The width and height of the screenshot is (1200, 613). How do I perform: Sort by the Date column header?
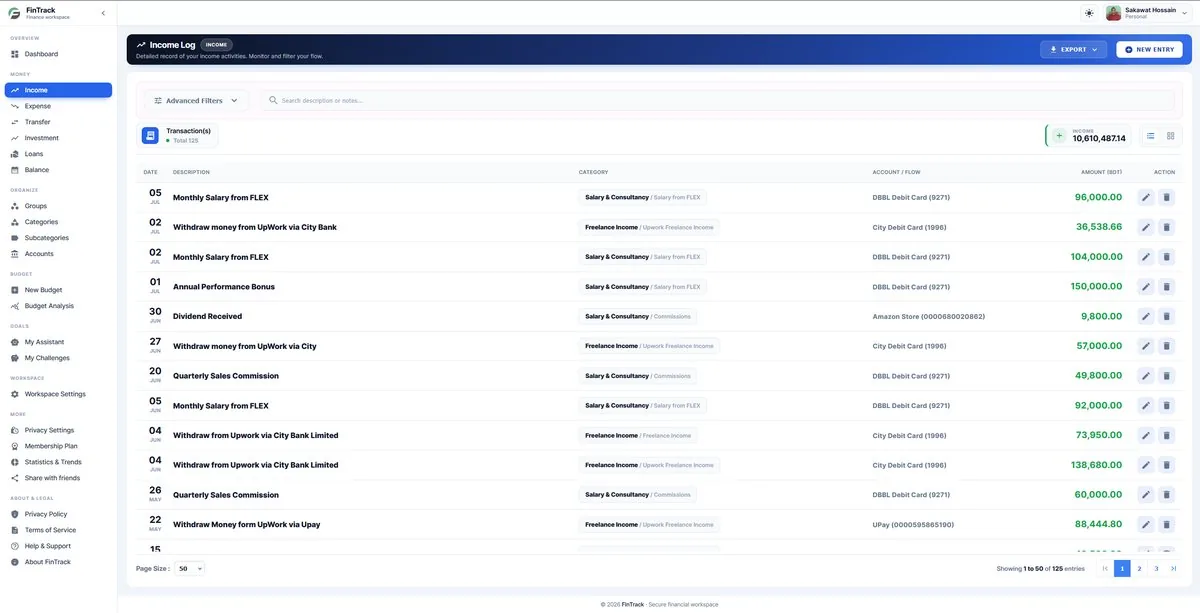point(150,172)
